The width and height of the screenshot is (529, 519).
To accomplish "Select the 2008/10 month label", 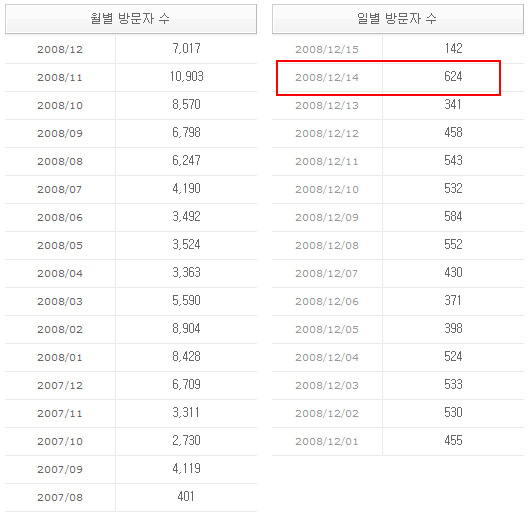I will click(x=60, y=106).
